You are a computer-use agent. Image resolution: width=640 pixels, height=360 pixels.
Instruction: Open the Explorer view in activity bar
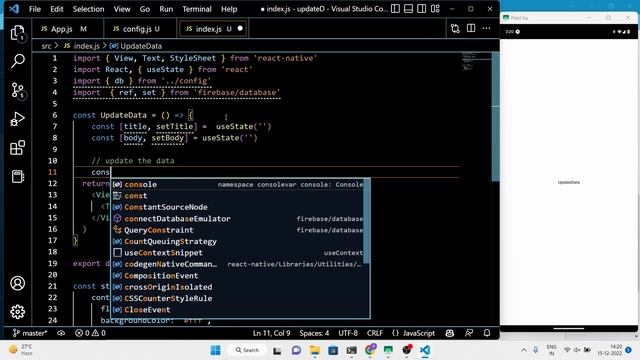18,33
